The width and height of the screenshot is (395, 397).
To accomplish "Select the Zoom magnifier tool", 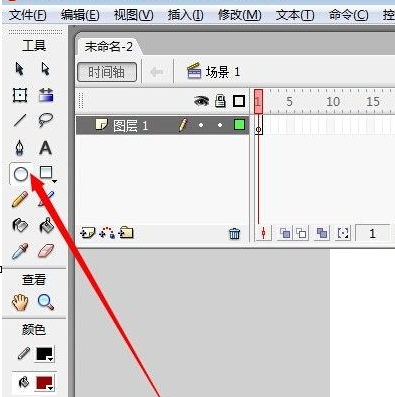I will point(46,302).
